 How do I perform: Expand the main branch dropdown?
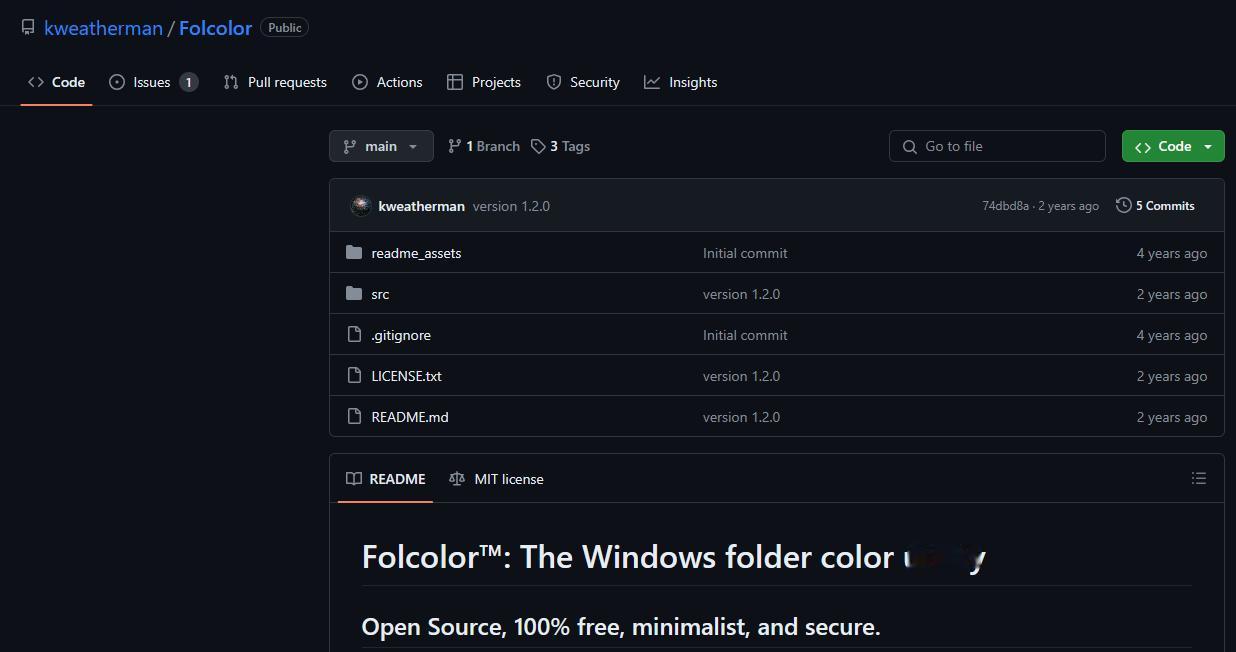pyautogui.click(x=381, y=146)
